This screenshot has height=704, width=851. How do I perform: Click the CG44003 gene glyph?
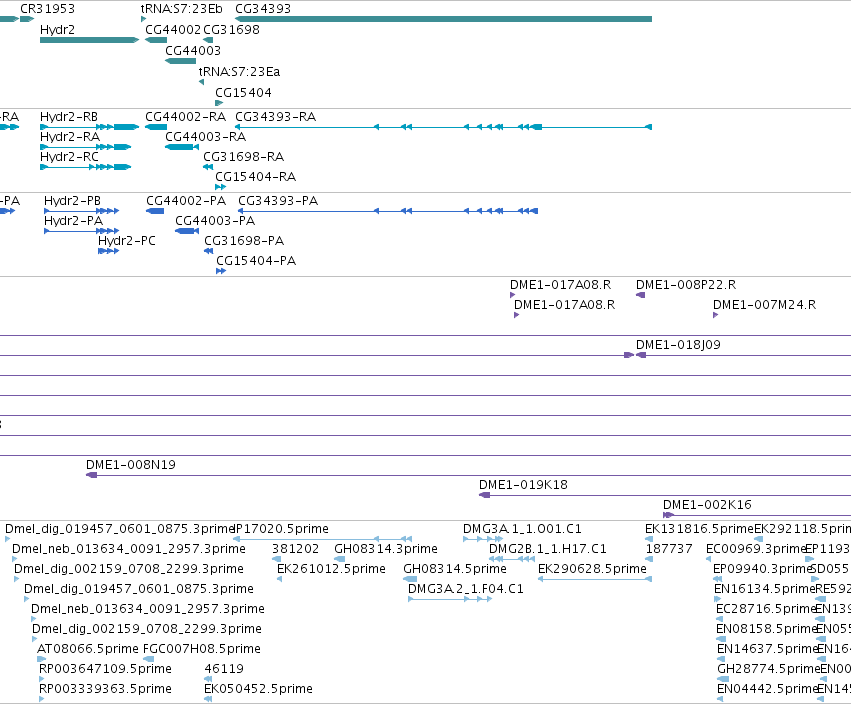pos(180,61)
